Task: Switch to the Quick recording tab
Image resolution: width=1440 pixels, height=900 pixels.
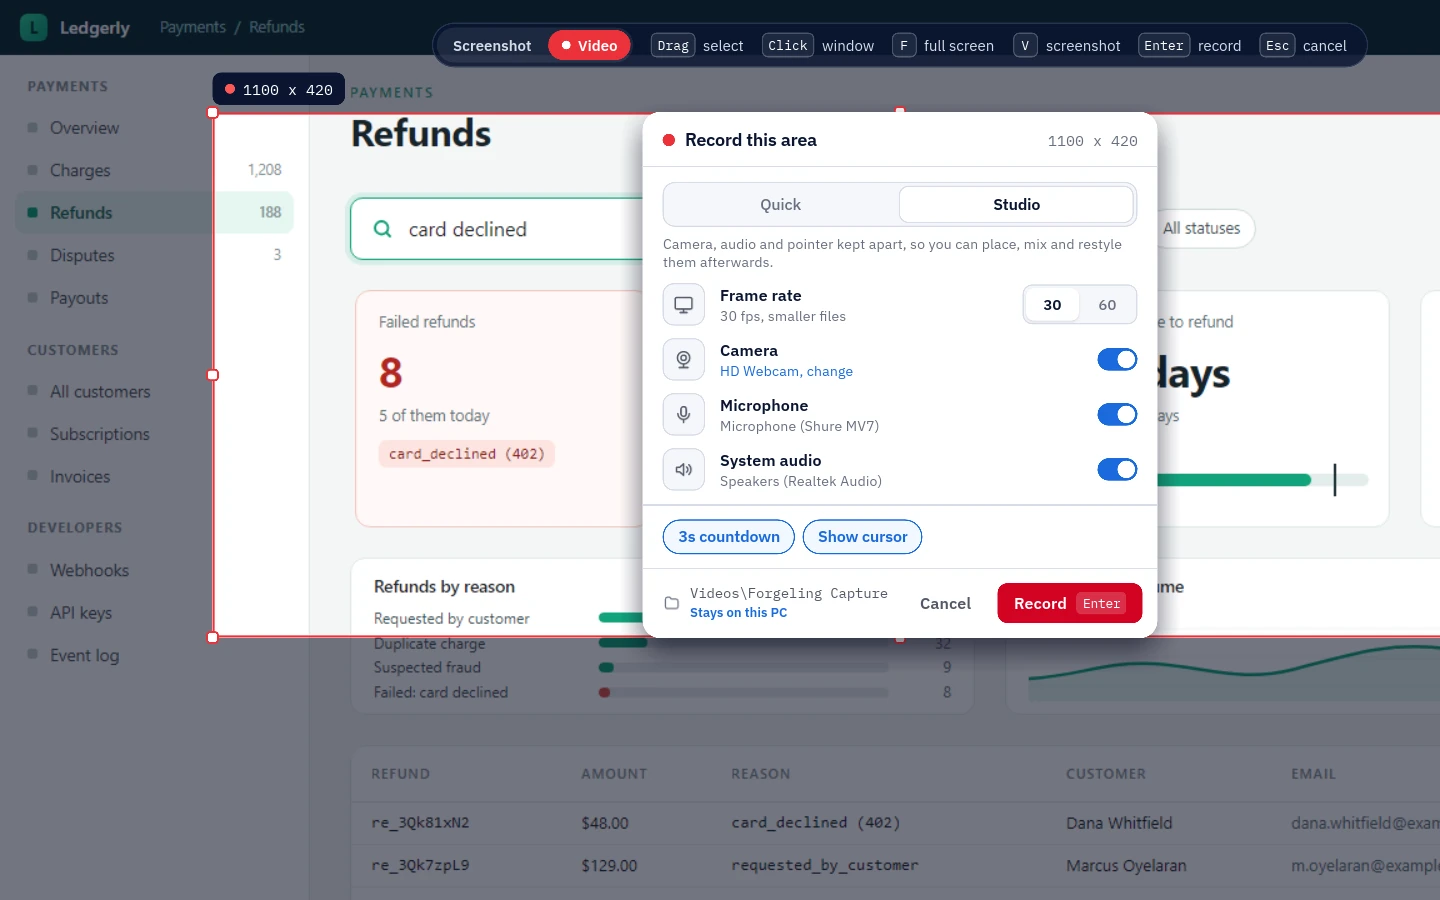Action: [x=781, y=205]
